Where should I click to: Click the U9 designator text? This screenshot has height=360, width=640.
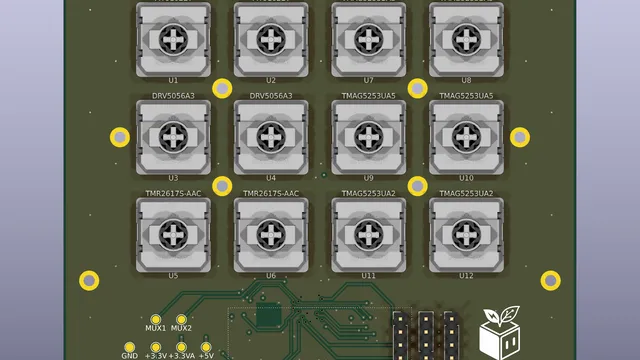point(369,178)
